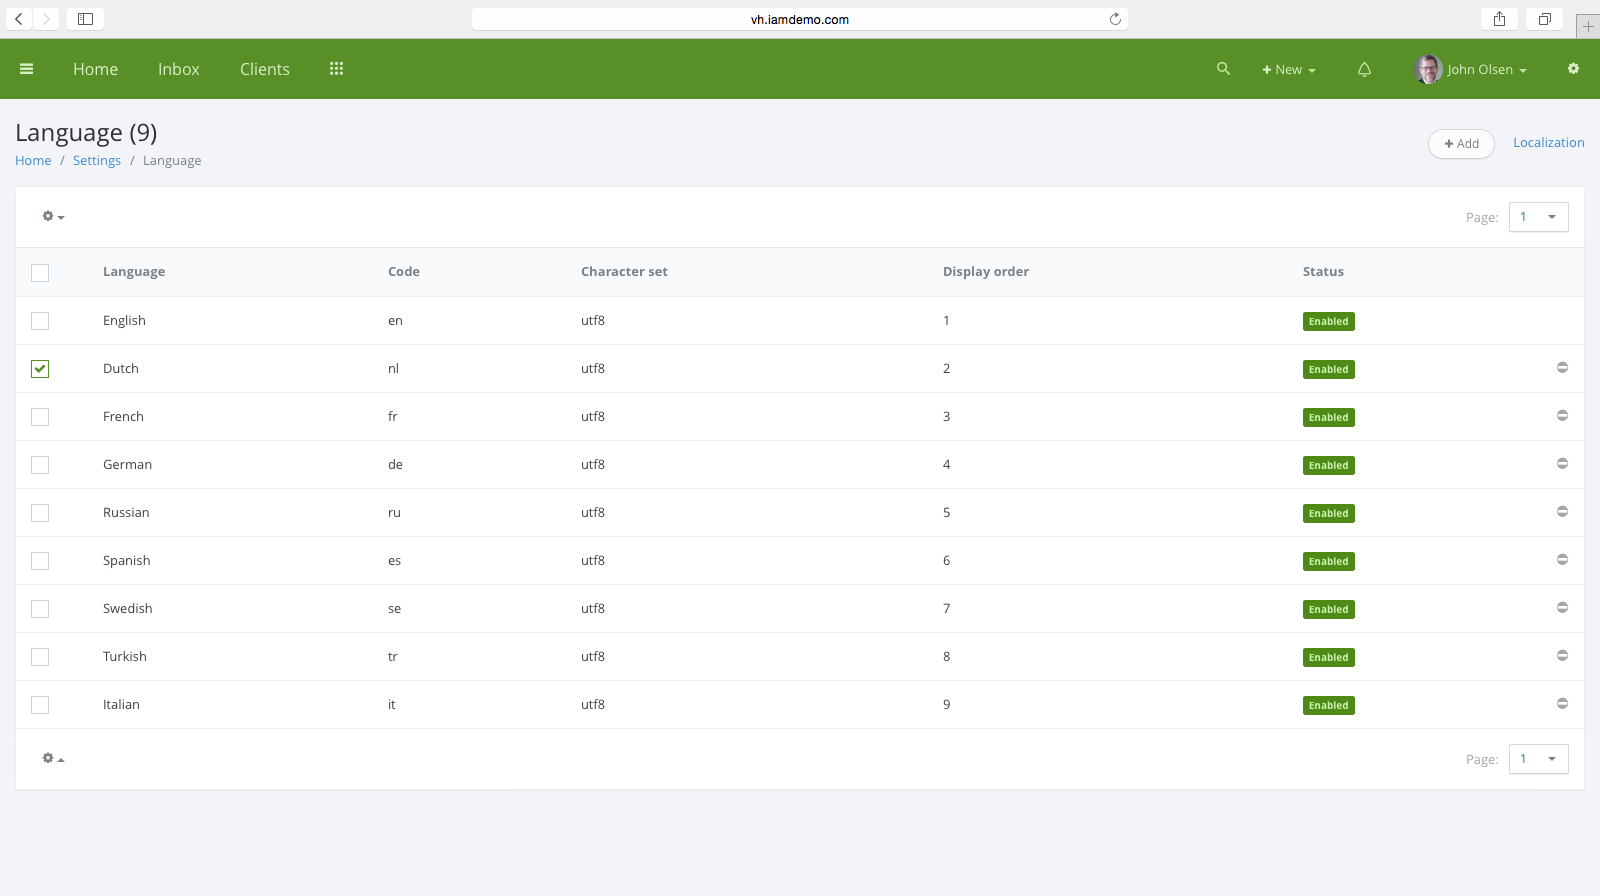
Task: Click the Turkish language name
Action: click(125, 656)
